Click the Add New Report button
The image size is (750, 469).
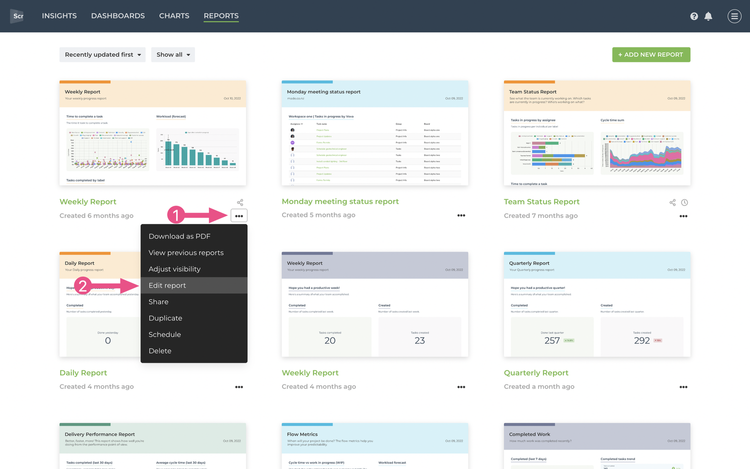[x=651, y=55]
